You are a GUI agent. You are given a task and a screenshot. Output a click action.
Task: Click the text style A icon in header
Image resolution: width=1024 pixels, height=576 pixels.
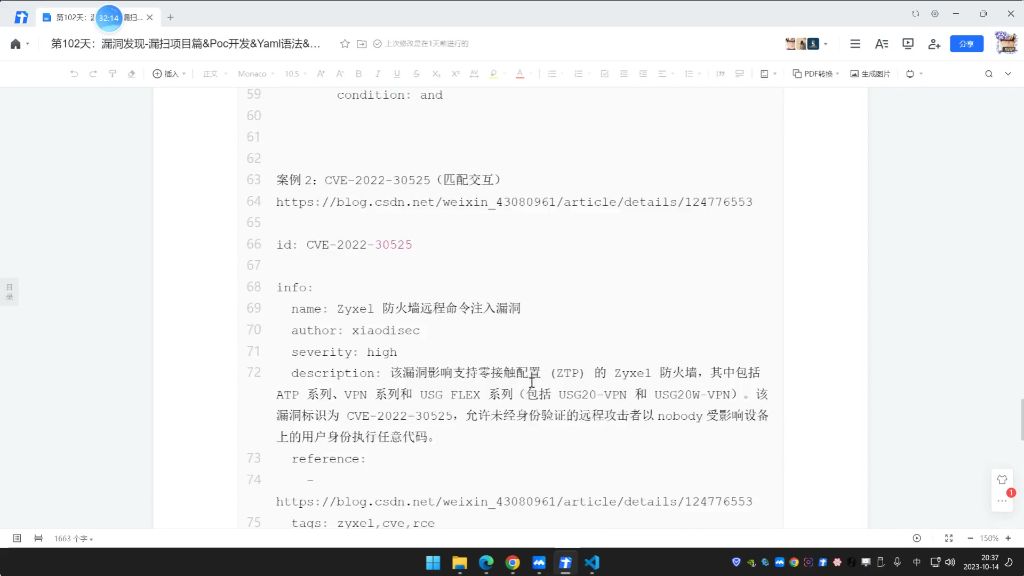(881, 44)
